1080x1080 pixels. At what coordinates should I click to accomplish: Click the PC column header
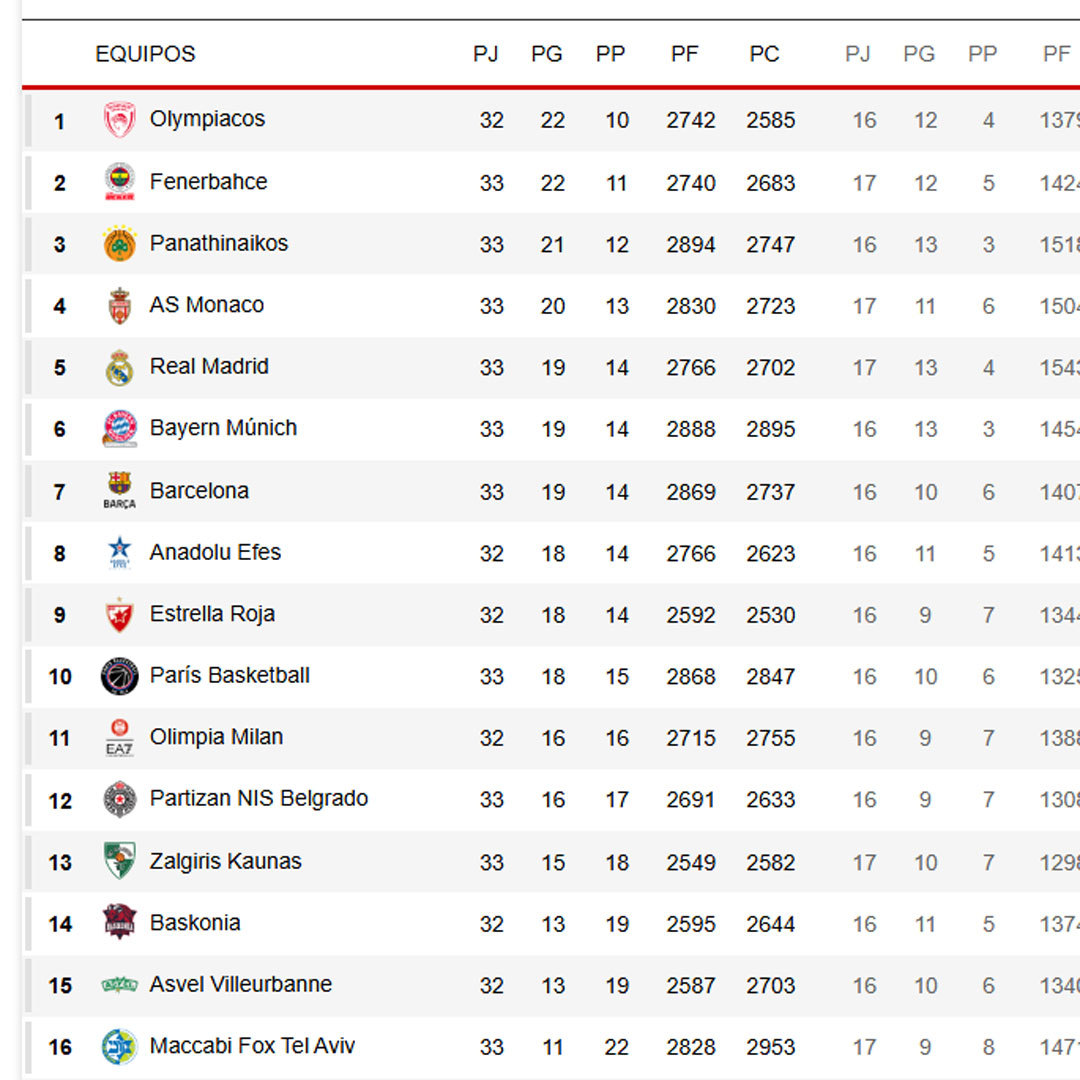click(764, 54)
